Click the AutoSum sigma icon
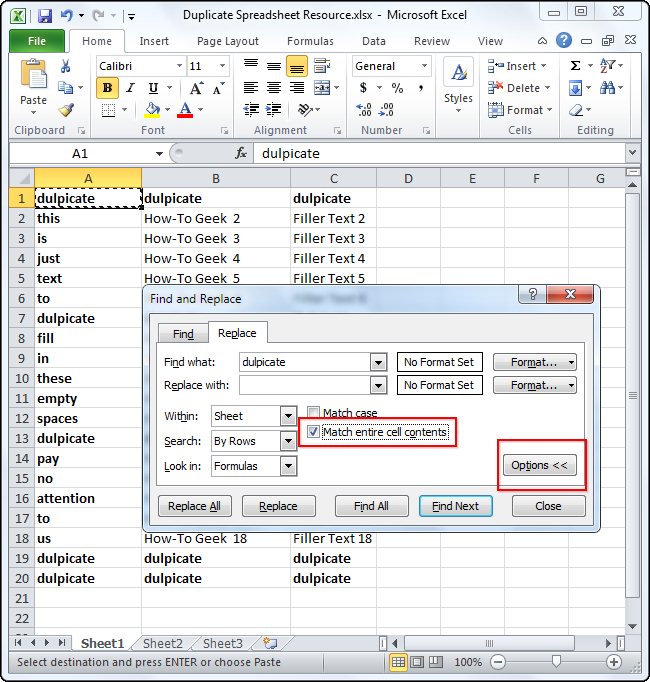Viewport: 650px width, 682px height. pyautogui.click(x=575, y=66)
